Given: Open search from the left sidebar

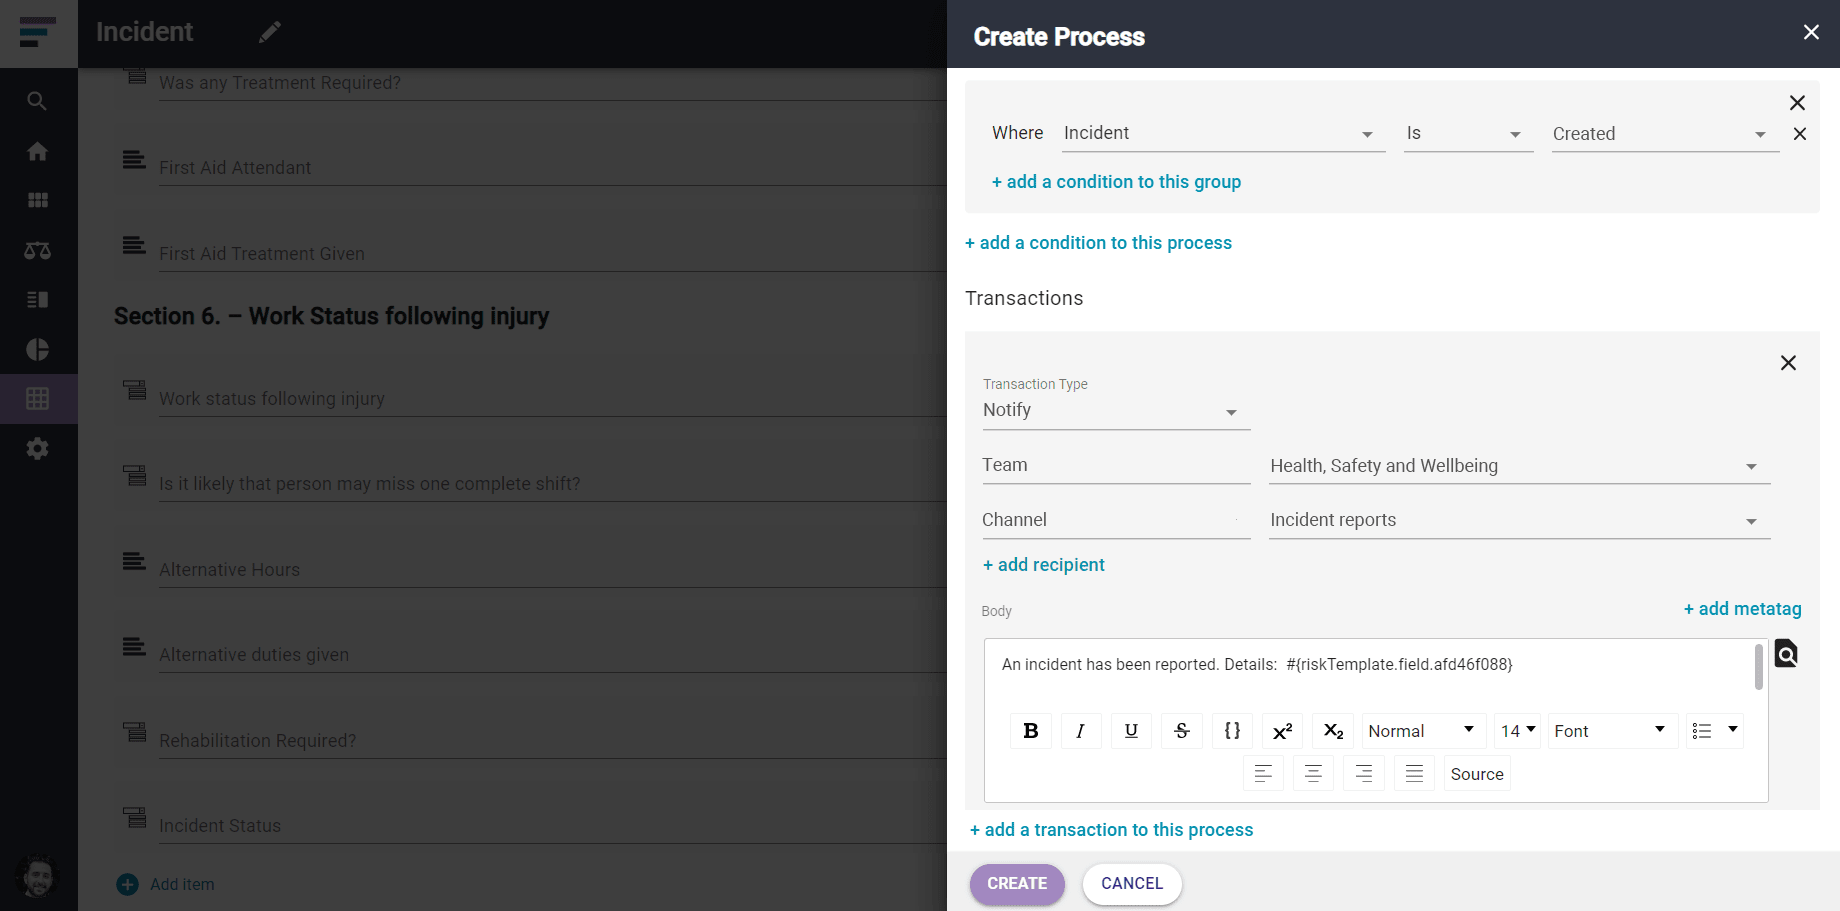Looking at the screenshot, I should [37, 101].
